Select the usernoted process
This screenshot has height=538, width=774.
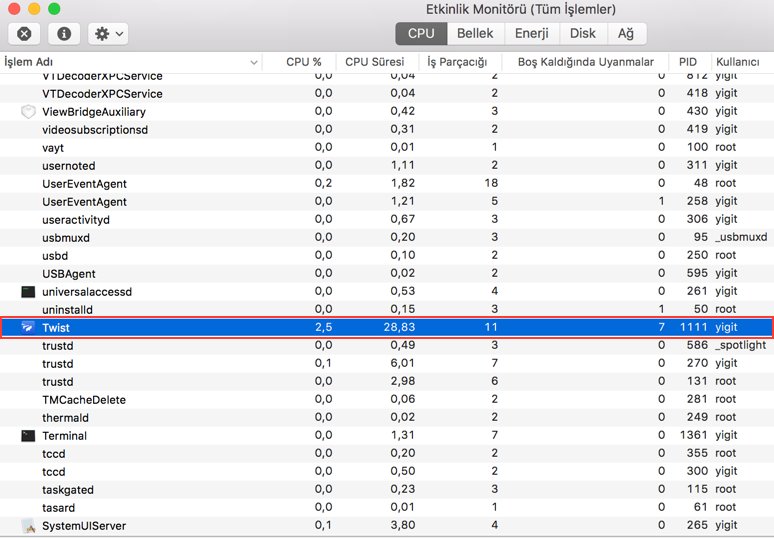(387, 165)
